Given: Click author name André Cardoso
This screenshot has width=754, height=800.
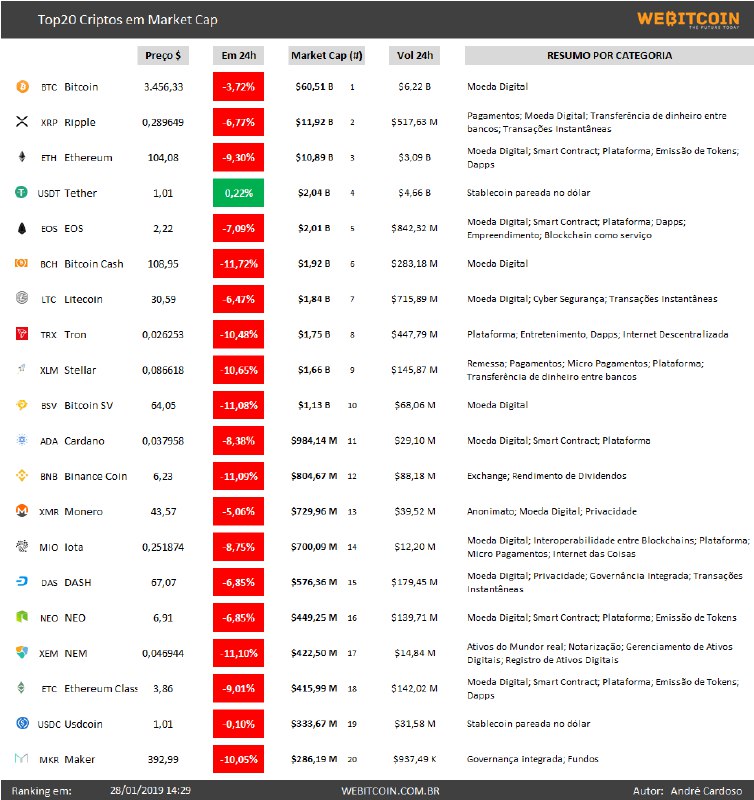Looking at the screenshot, I should (706, 791).
